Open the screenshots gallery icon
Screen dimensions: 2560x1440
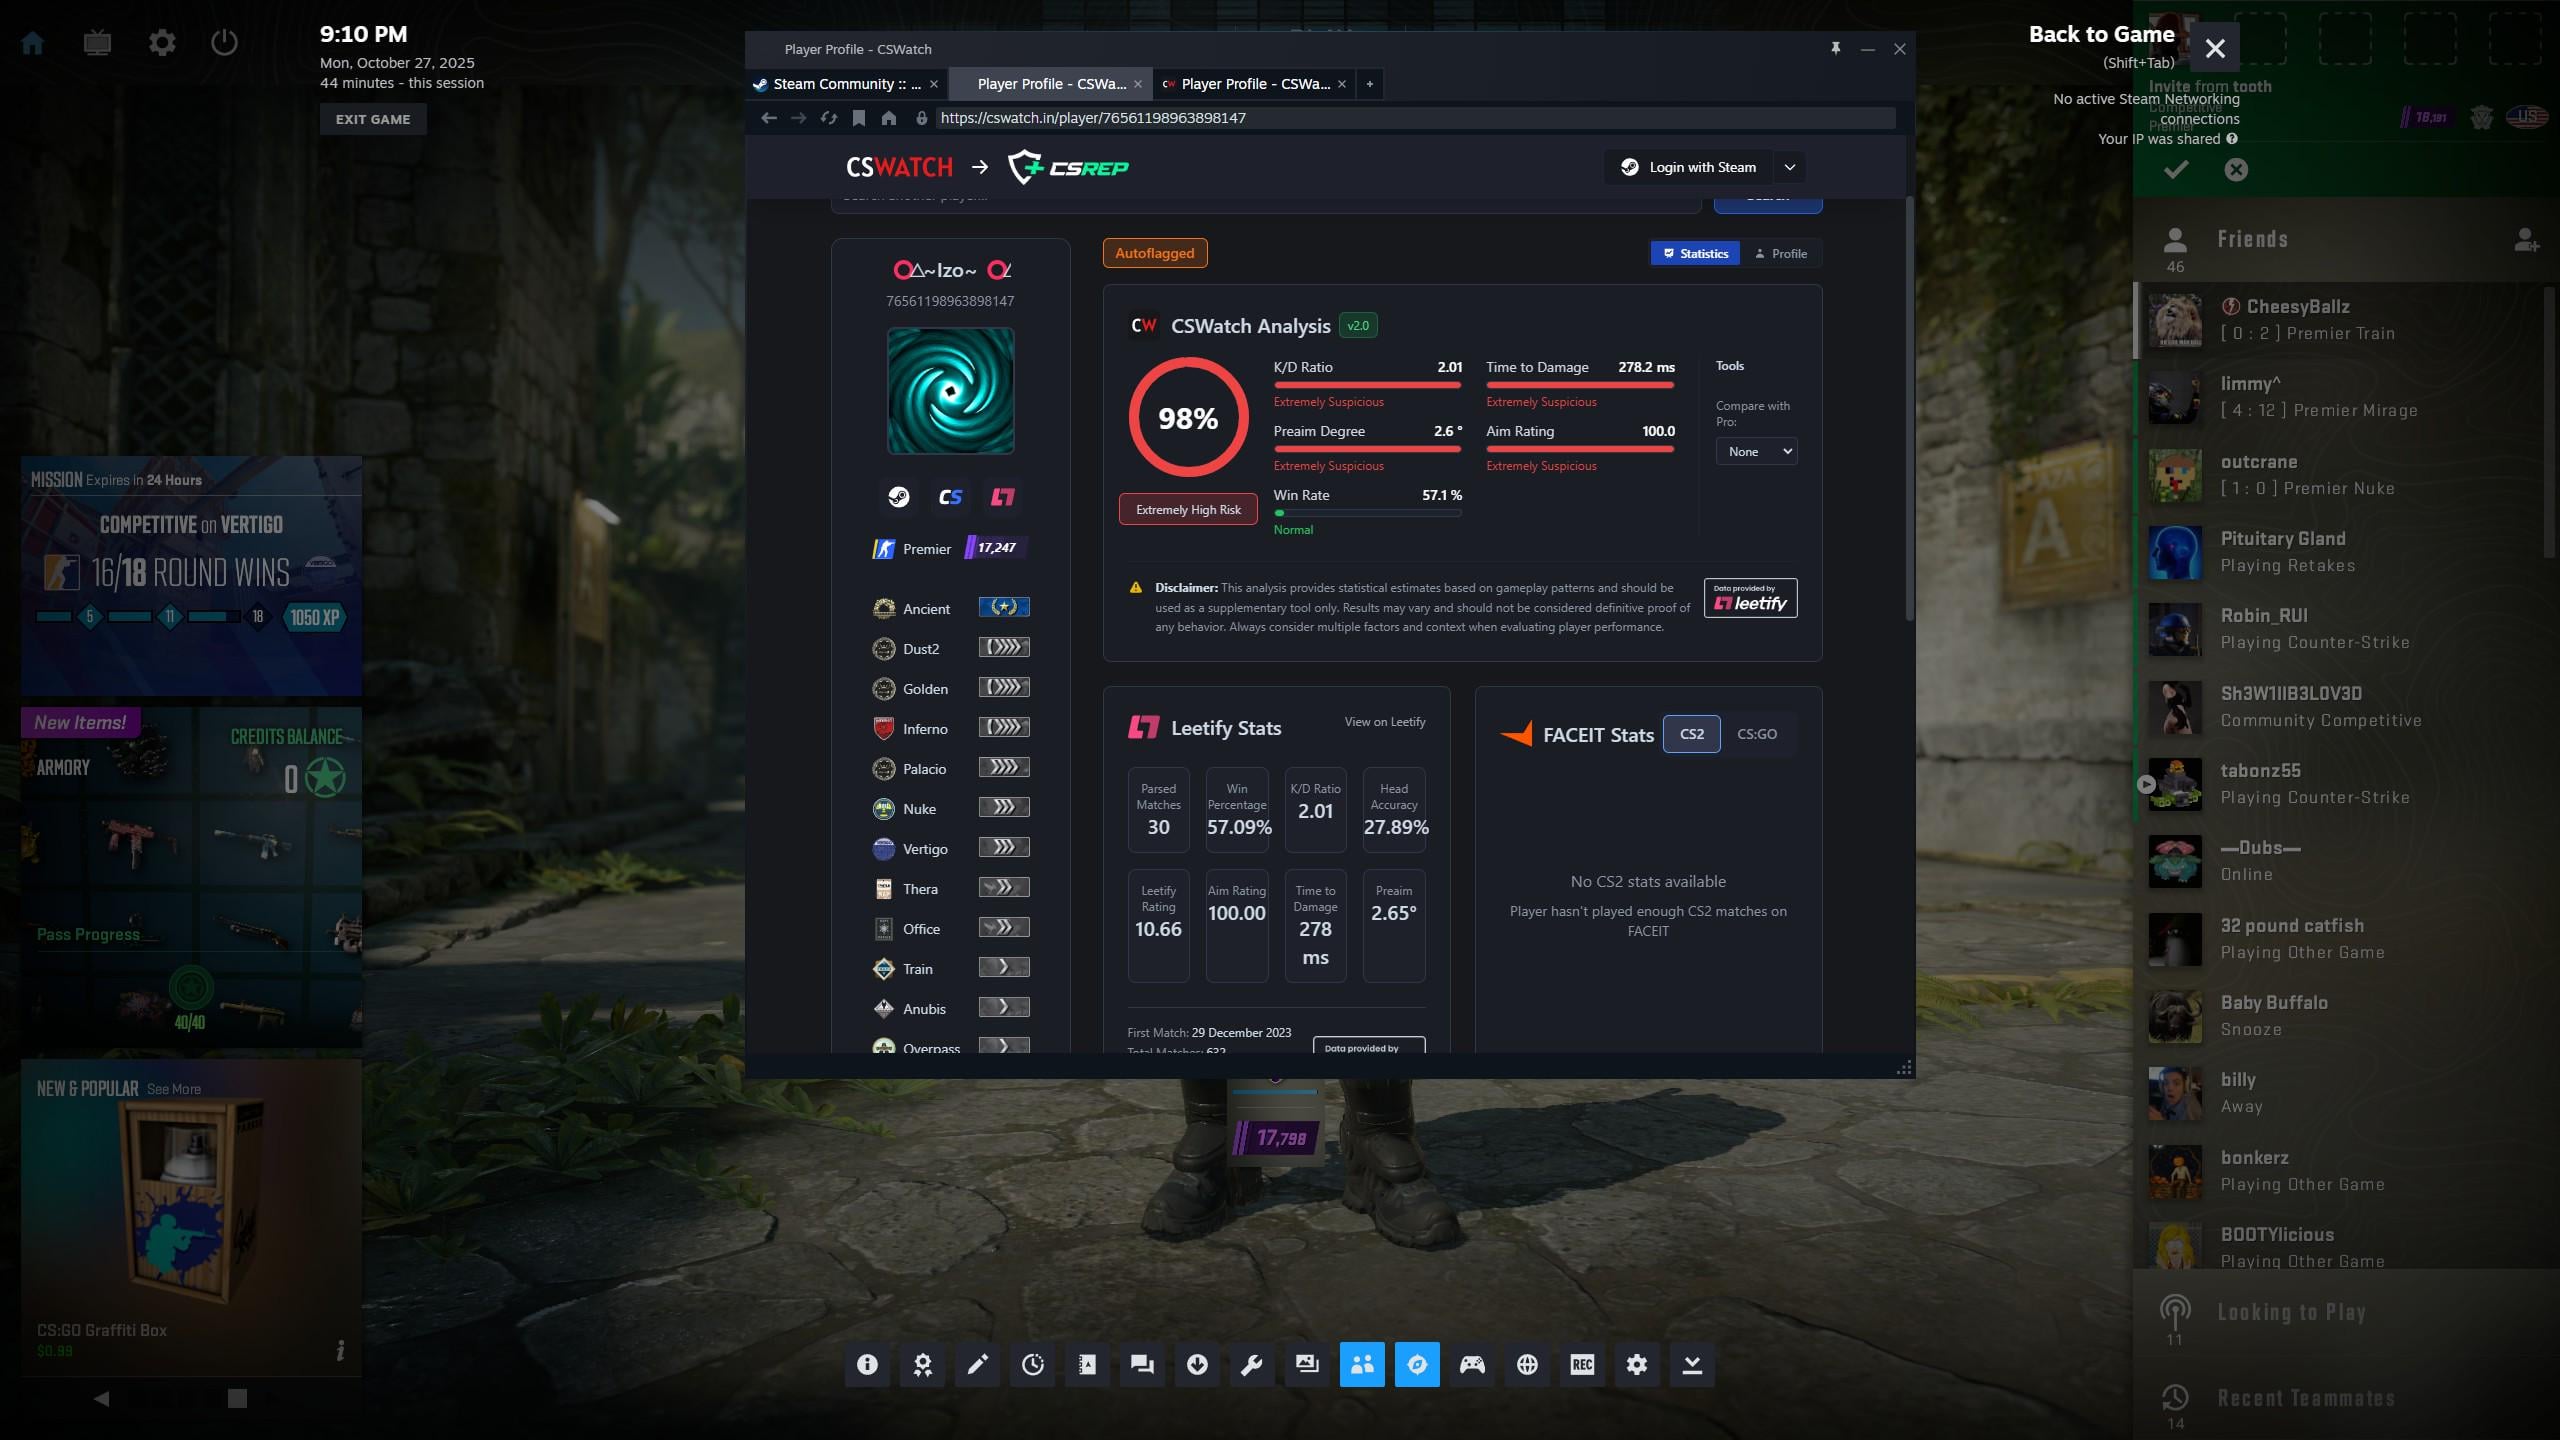1307,1365
